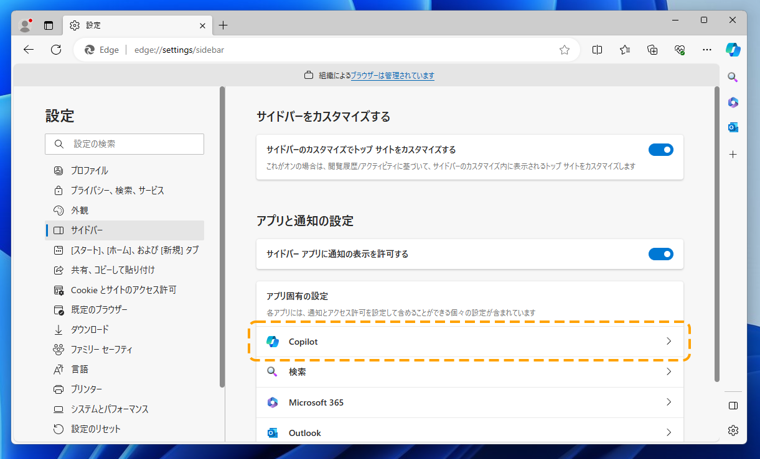The width and height of the screenshot is (760, 459).
Task: Open プロファイル settings section
Action: (x=125, y=171)
